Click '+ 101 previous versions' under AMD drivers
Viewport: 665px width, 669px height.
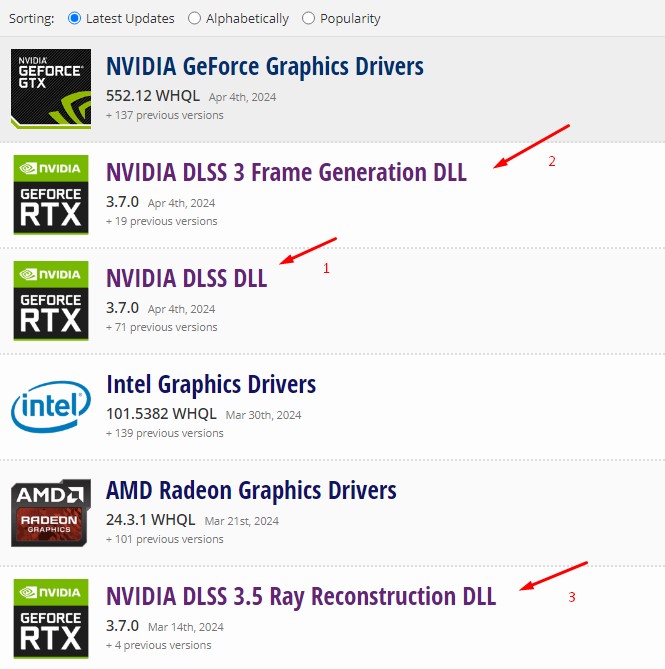pyautogui.click(x=165, y=539)
